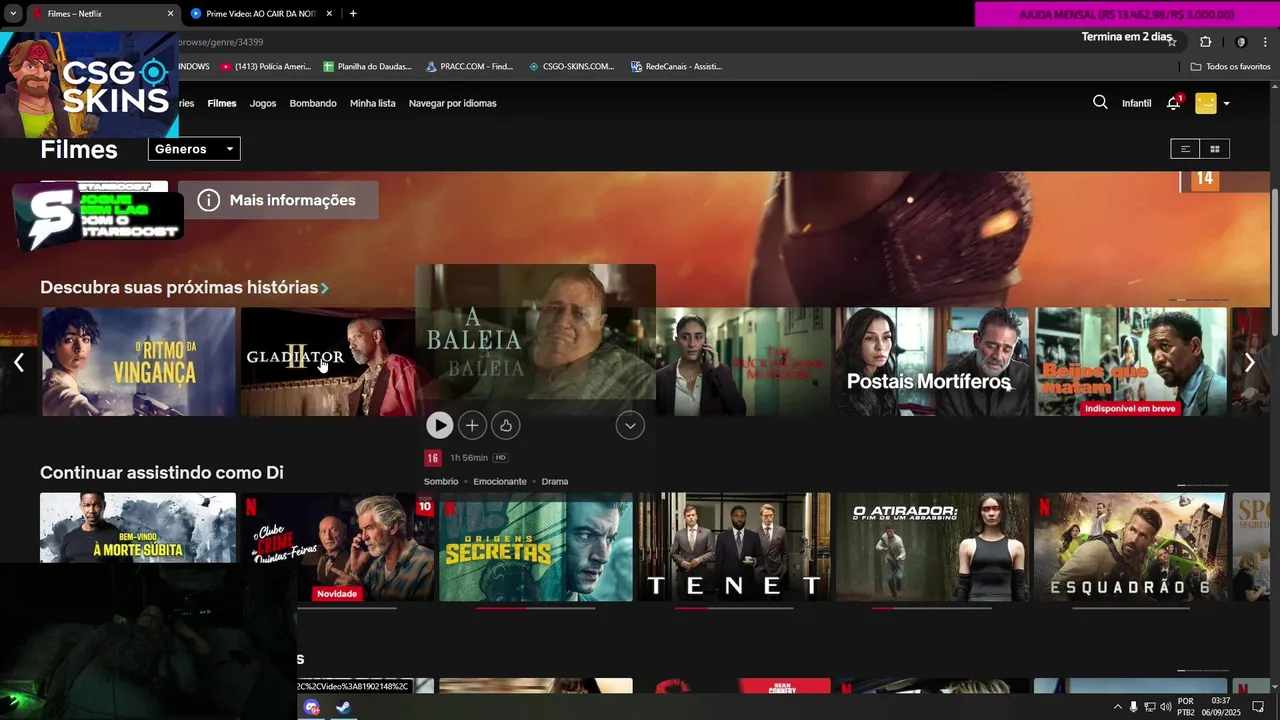The image size is (1280, 720).
Task: Open Discord icon on the taskbar
Action: [312, 707]
